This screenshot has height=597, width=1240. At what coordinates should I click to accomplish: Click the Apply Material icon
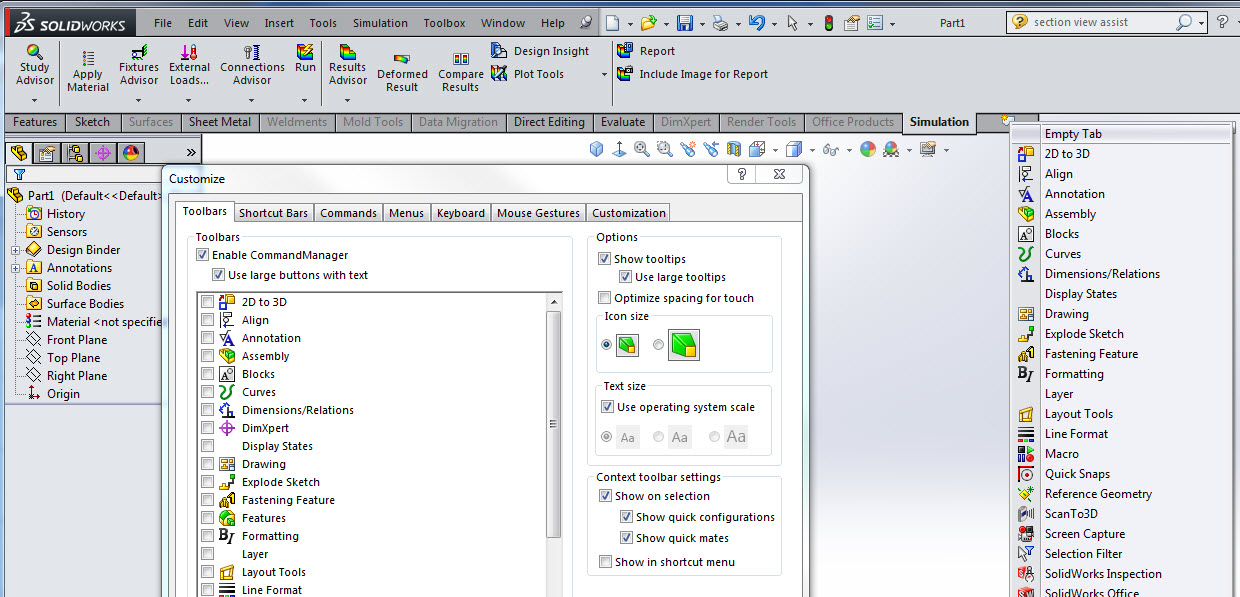88,60
